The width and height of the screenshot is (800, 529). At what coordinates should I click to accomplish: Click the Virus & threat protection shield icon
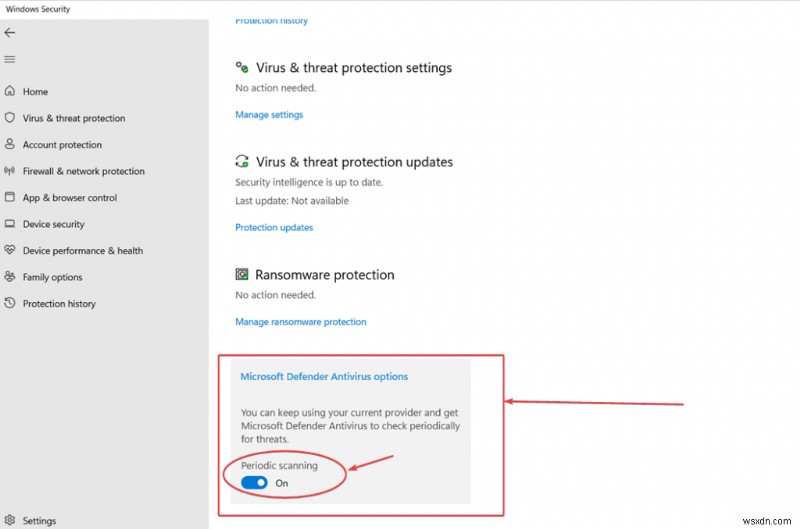10,118
